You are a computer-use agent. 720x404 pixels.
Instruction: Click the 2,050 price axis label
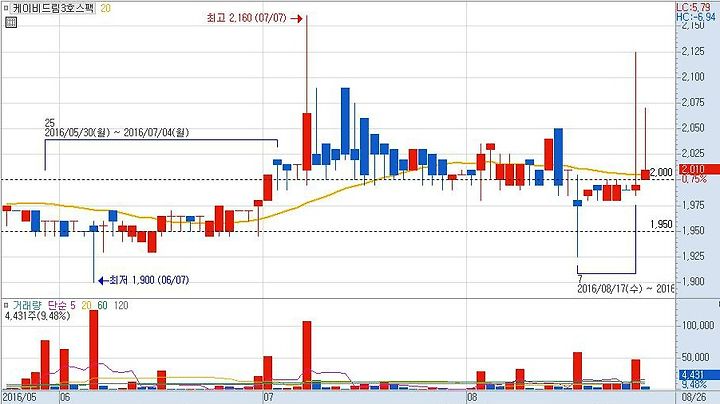tap(693, 128)
